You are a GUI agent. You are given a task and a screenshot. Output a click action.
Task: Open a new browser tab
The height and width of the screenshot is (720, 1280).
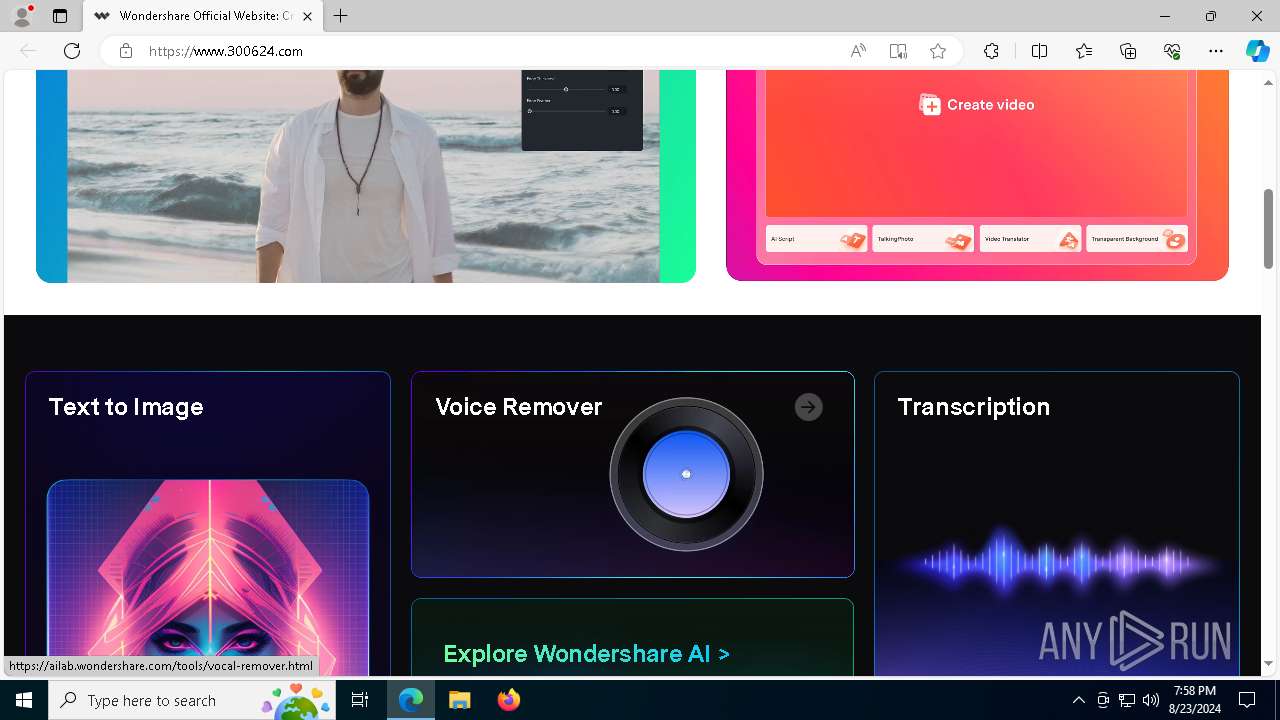pyautogui.click(x=341, y=16)
